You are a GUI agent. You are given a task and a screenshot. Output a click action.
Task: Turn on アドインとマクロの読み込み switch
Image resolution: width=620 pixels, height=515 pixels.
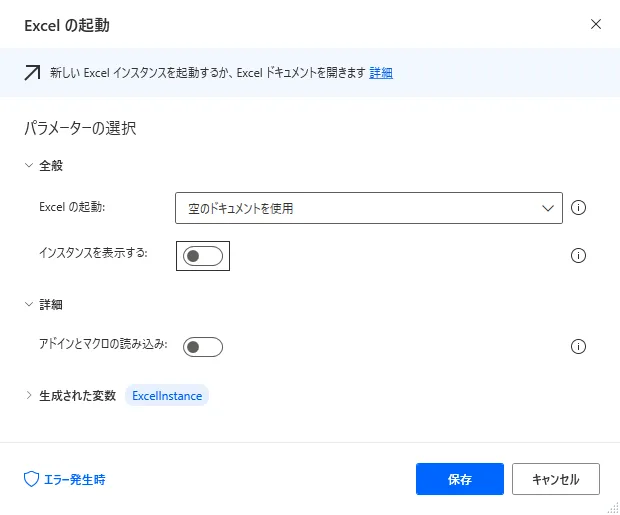[204, 347]
